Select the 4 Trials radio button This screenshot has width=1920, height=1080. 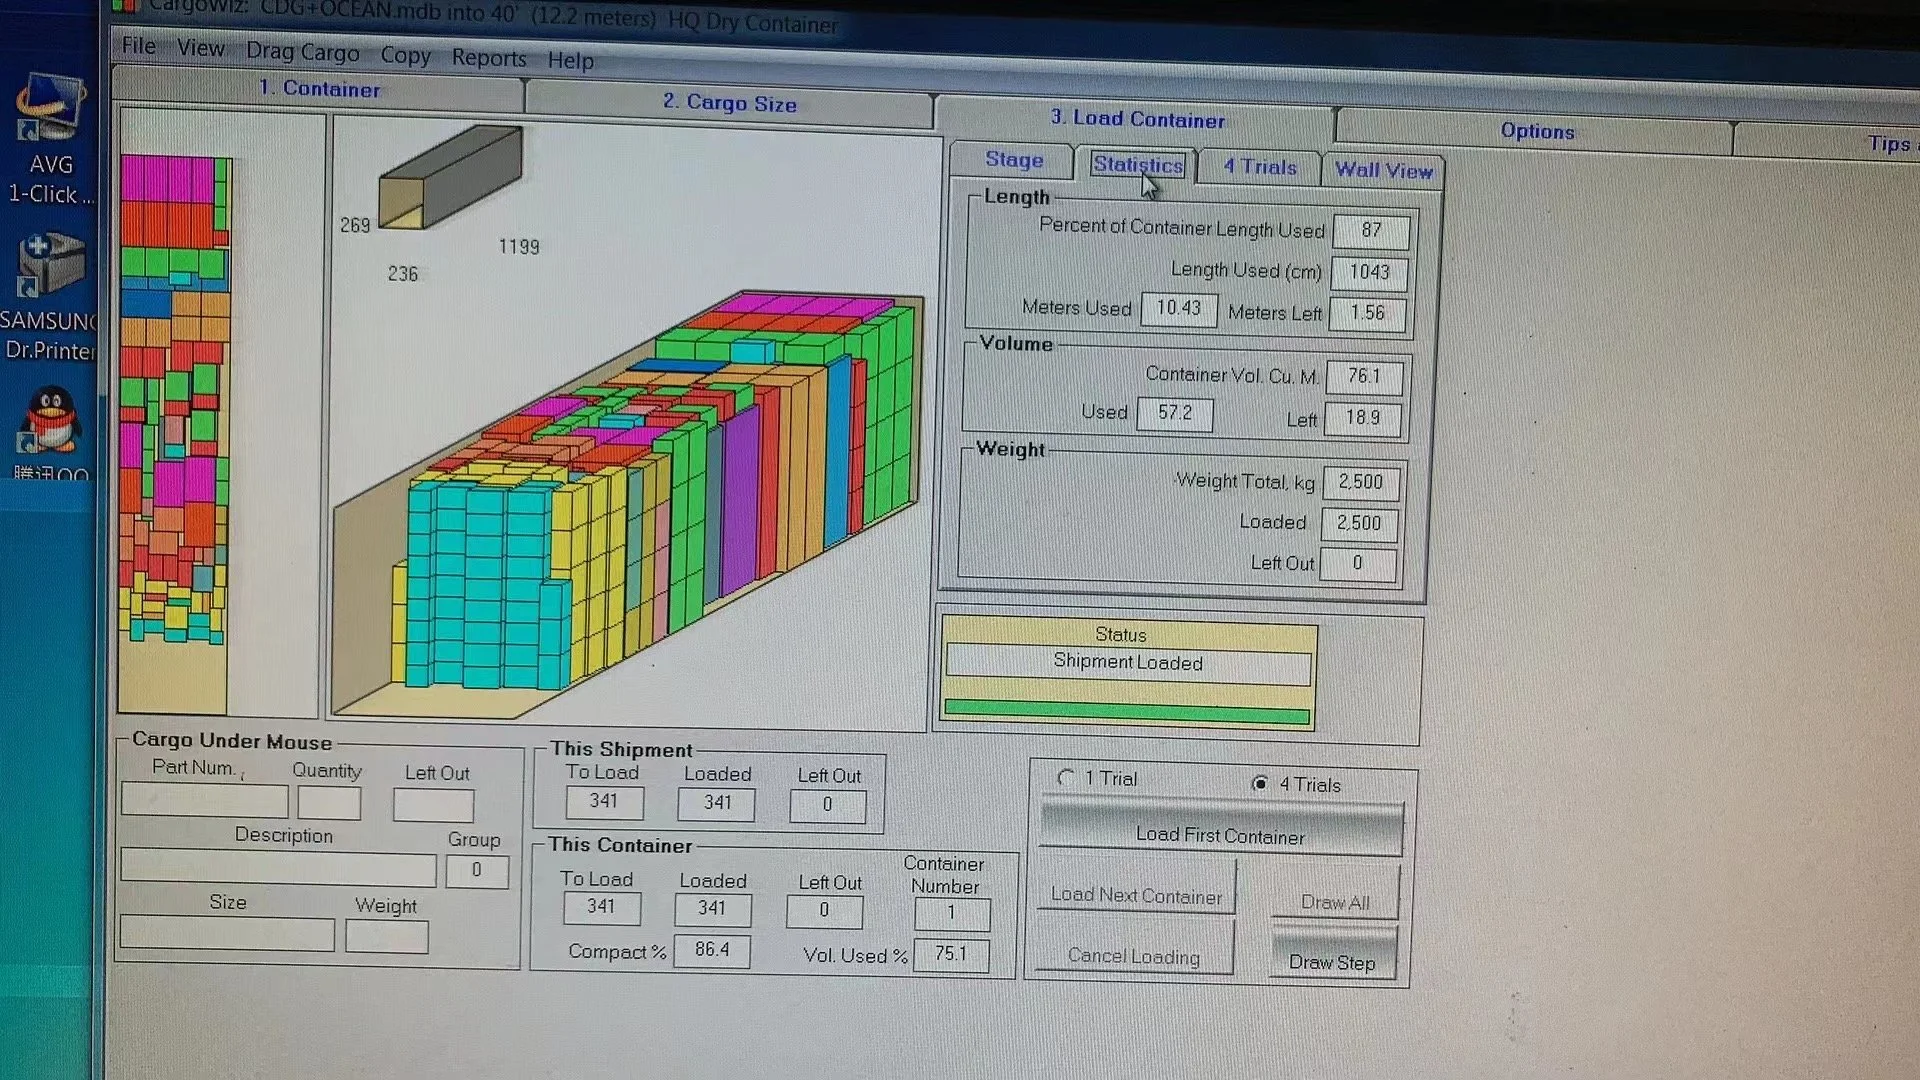tap(1260, 784)
